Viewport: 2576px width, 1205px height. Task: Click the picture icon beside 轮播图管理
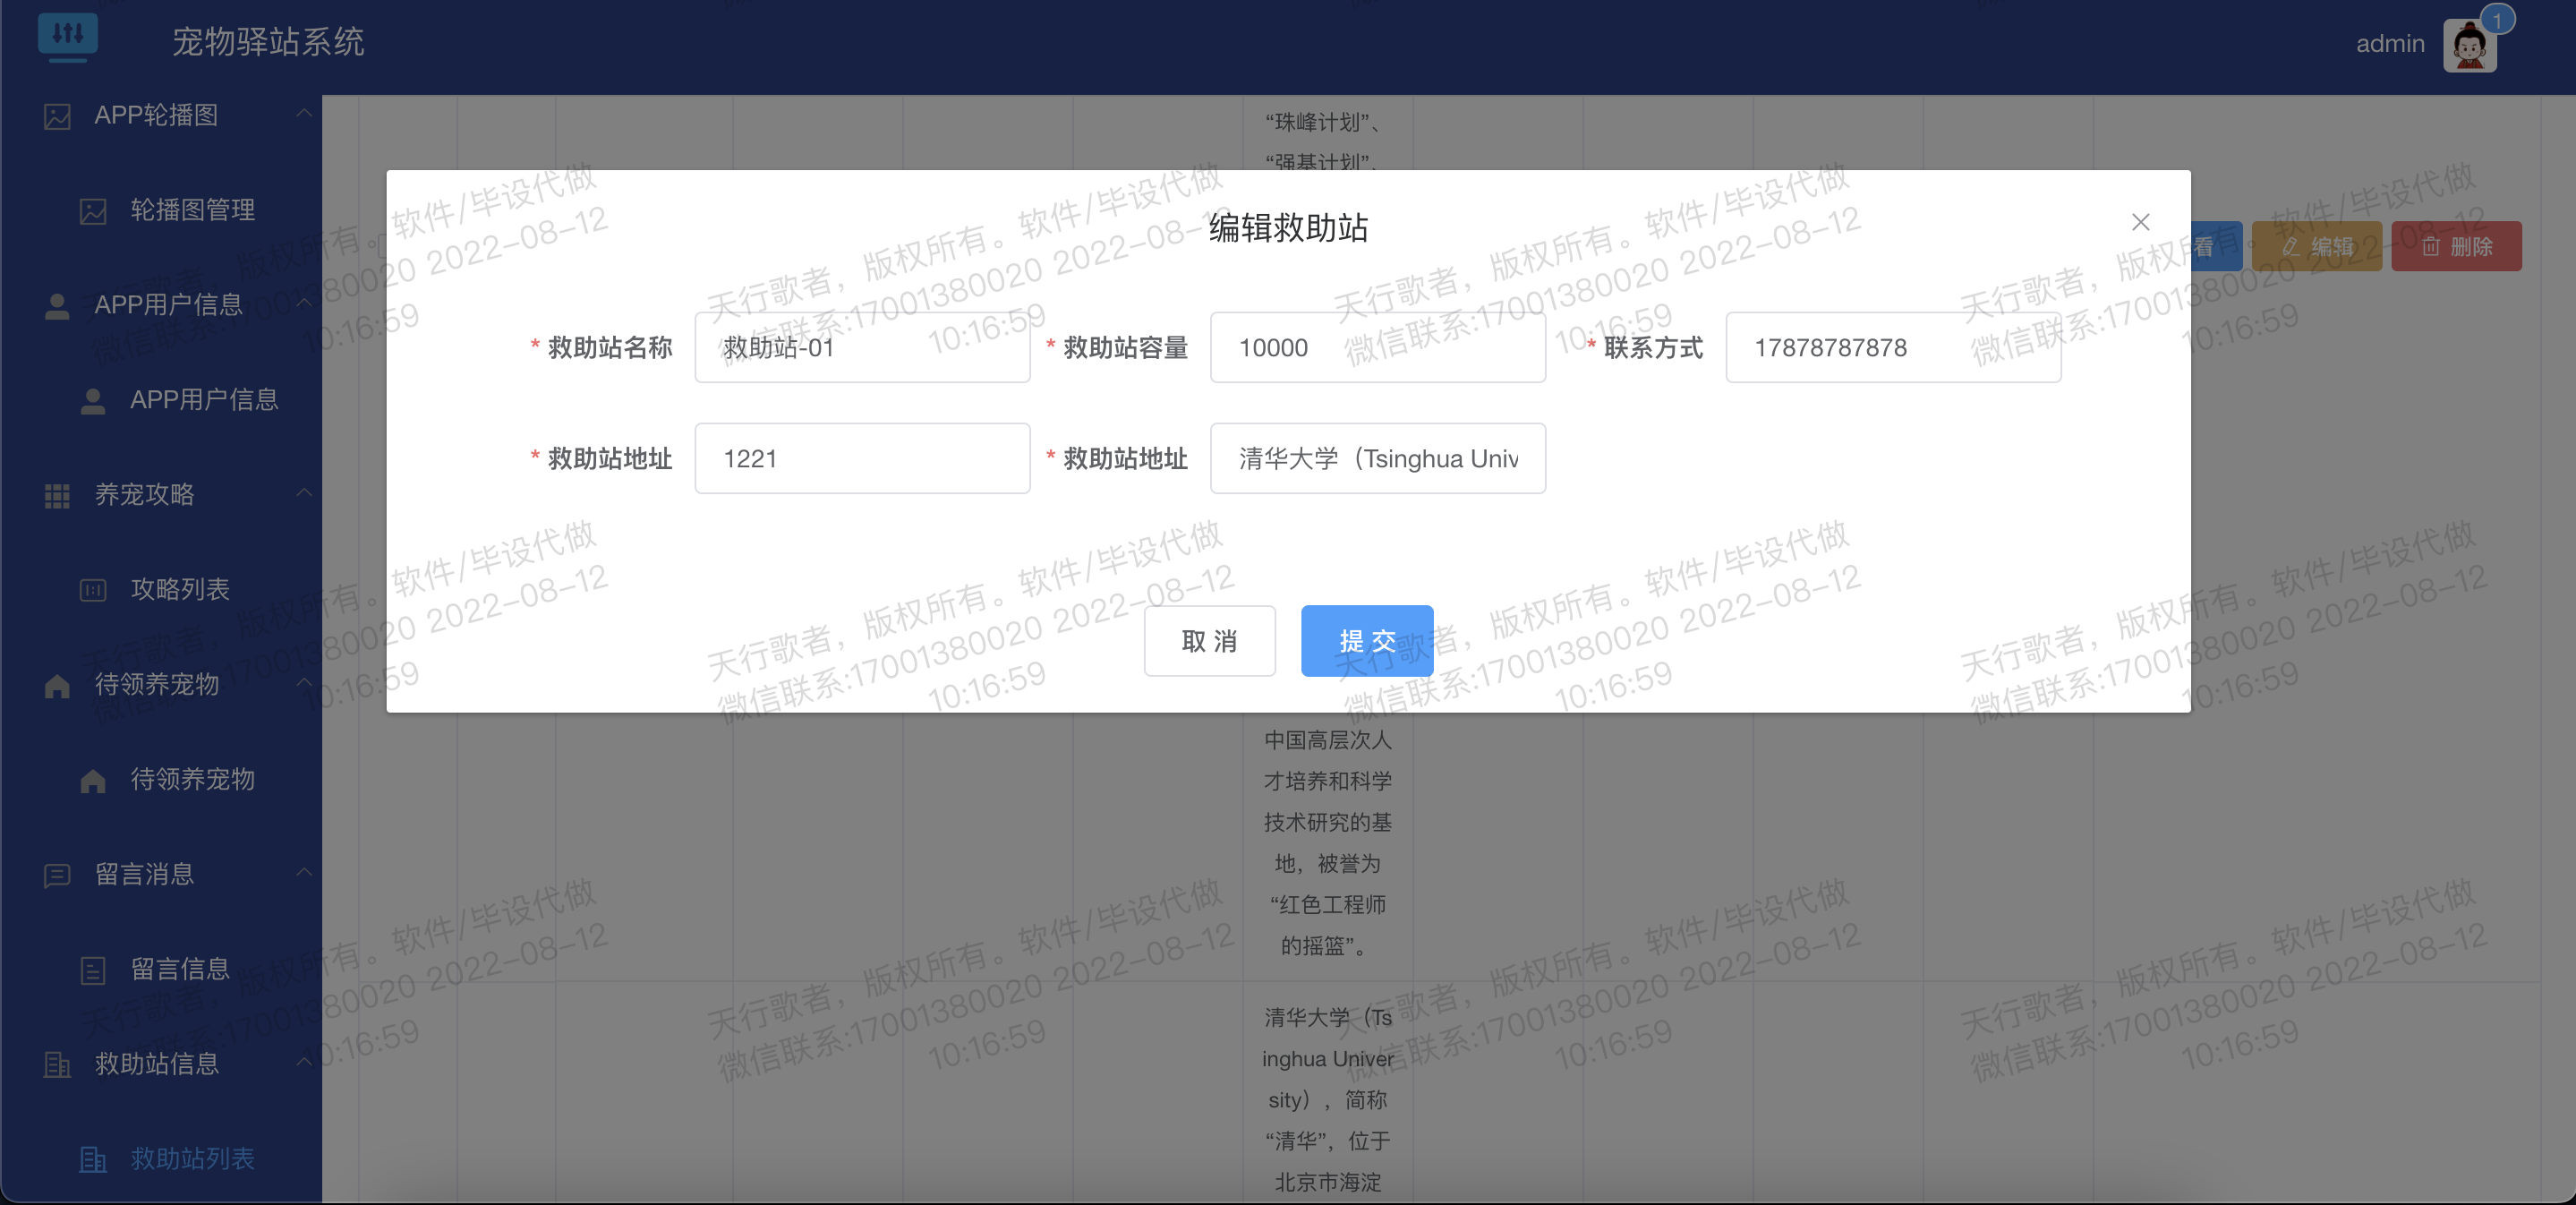tap(92, 210)
